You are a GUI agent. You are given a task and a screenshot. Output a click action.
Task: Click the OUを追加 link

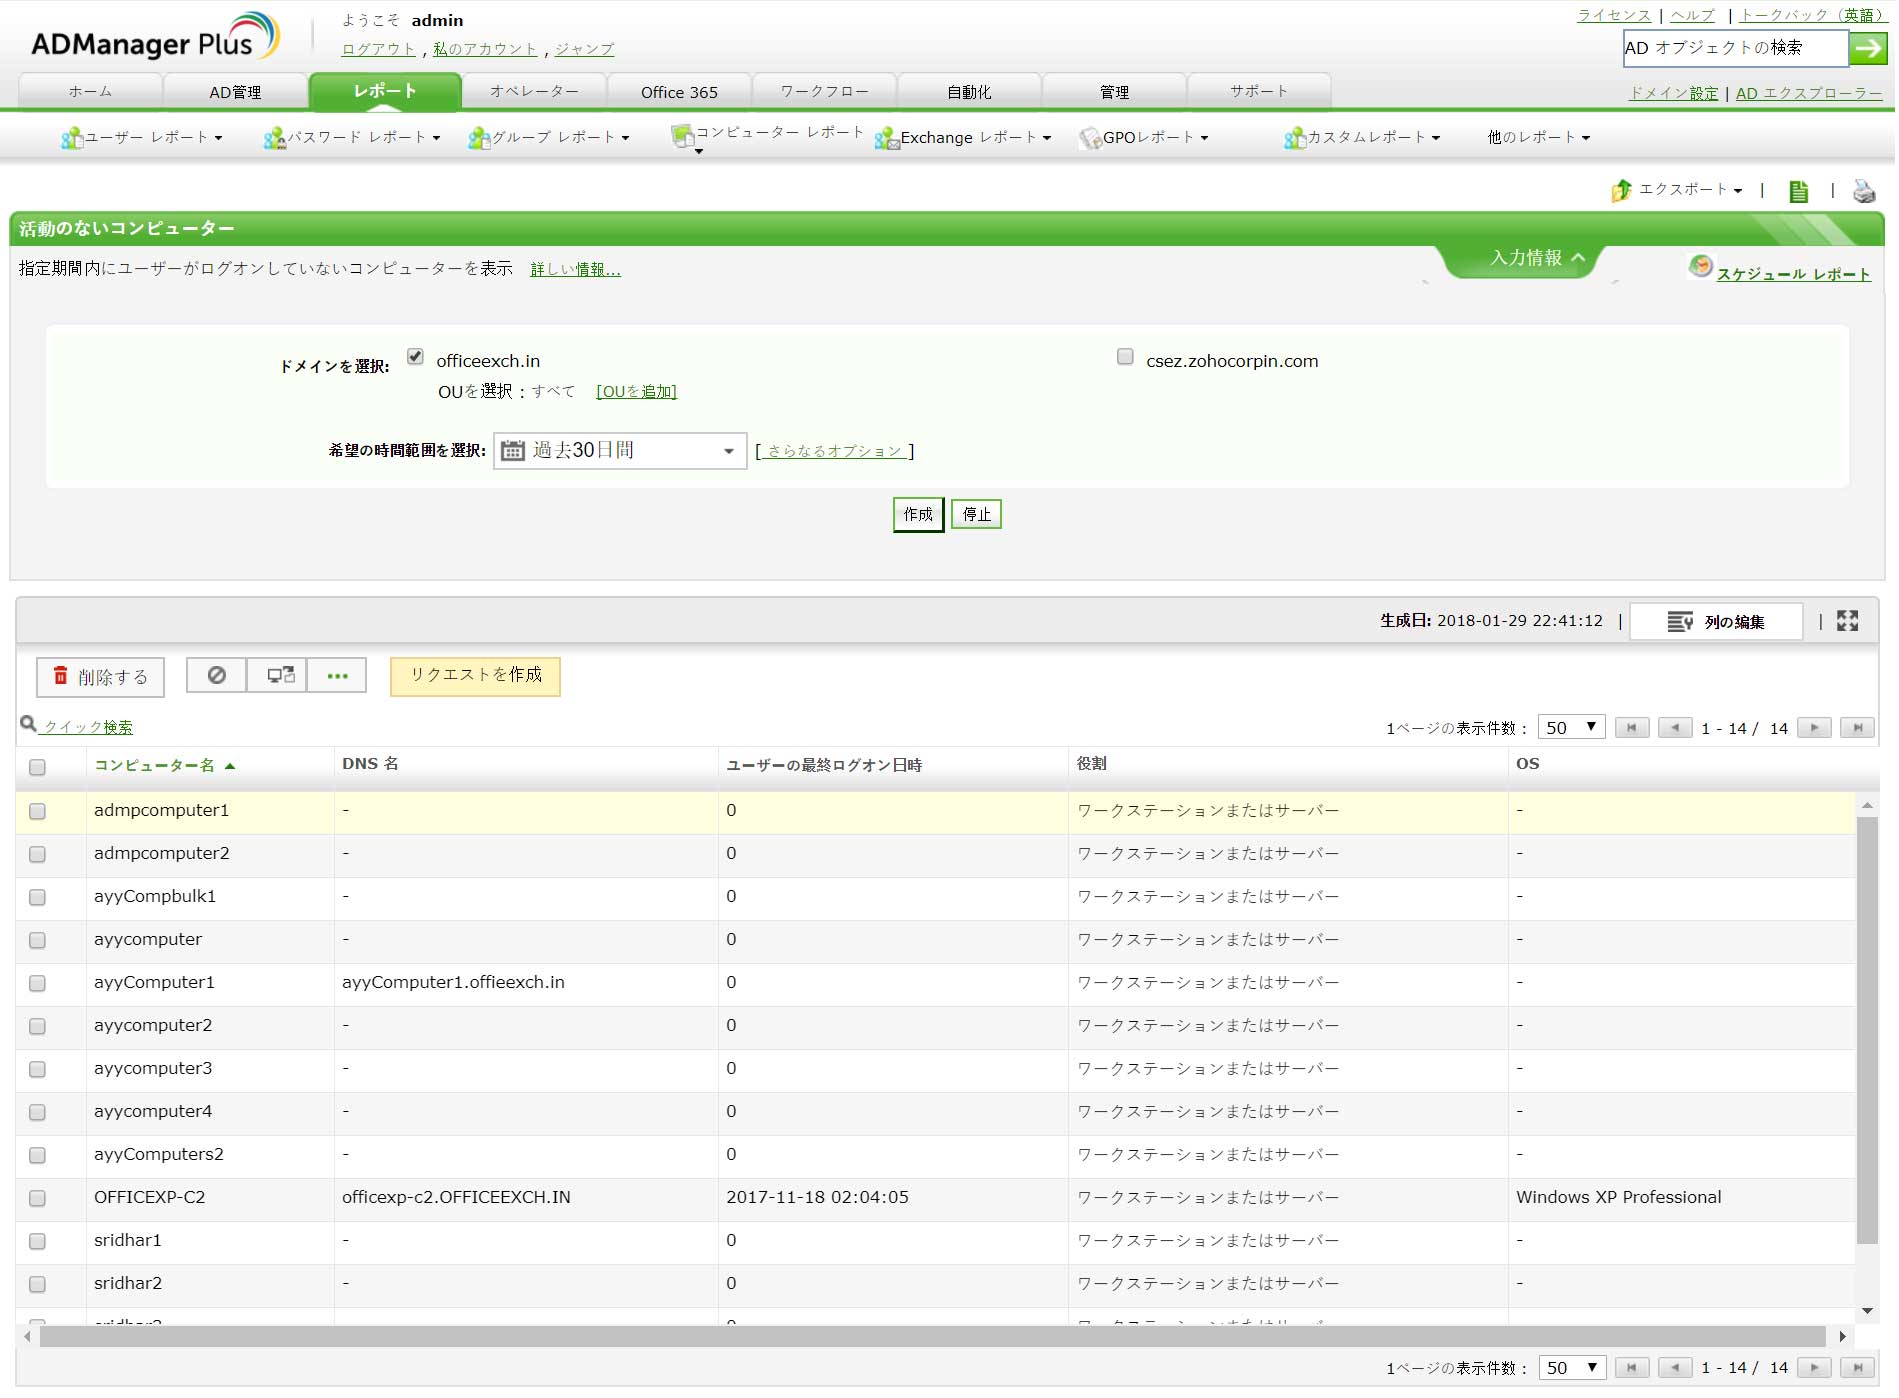[x=638, y=393]
